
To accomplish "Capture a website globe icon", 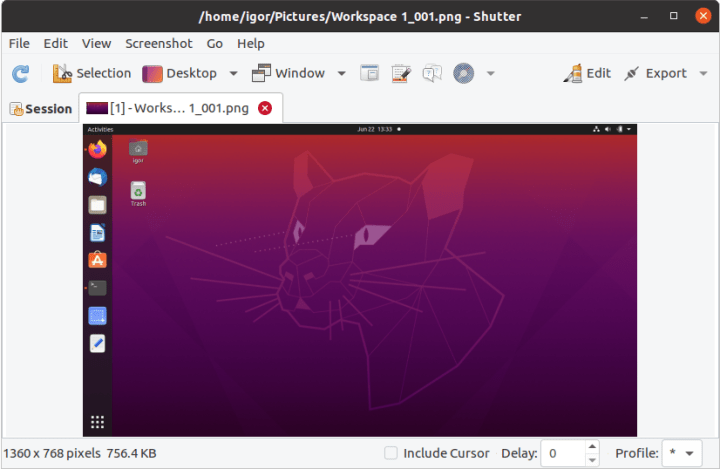I will click(x=463, y=73).
